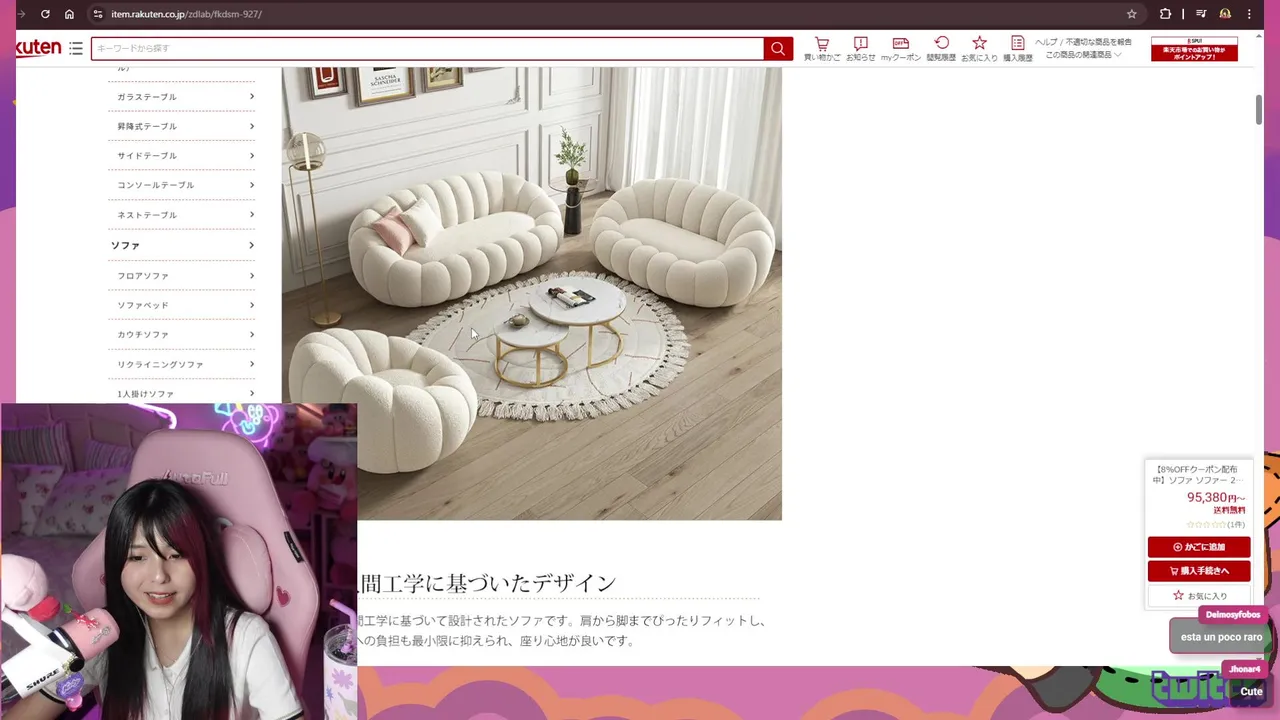Click the お気に入り button in product widget
The width and height of the screenshot is (1280, 720).
[x=1199, y=596]
